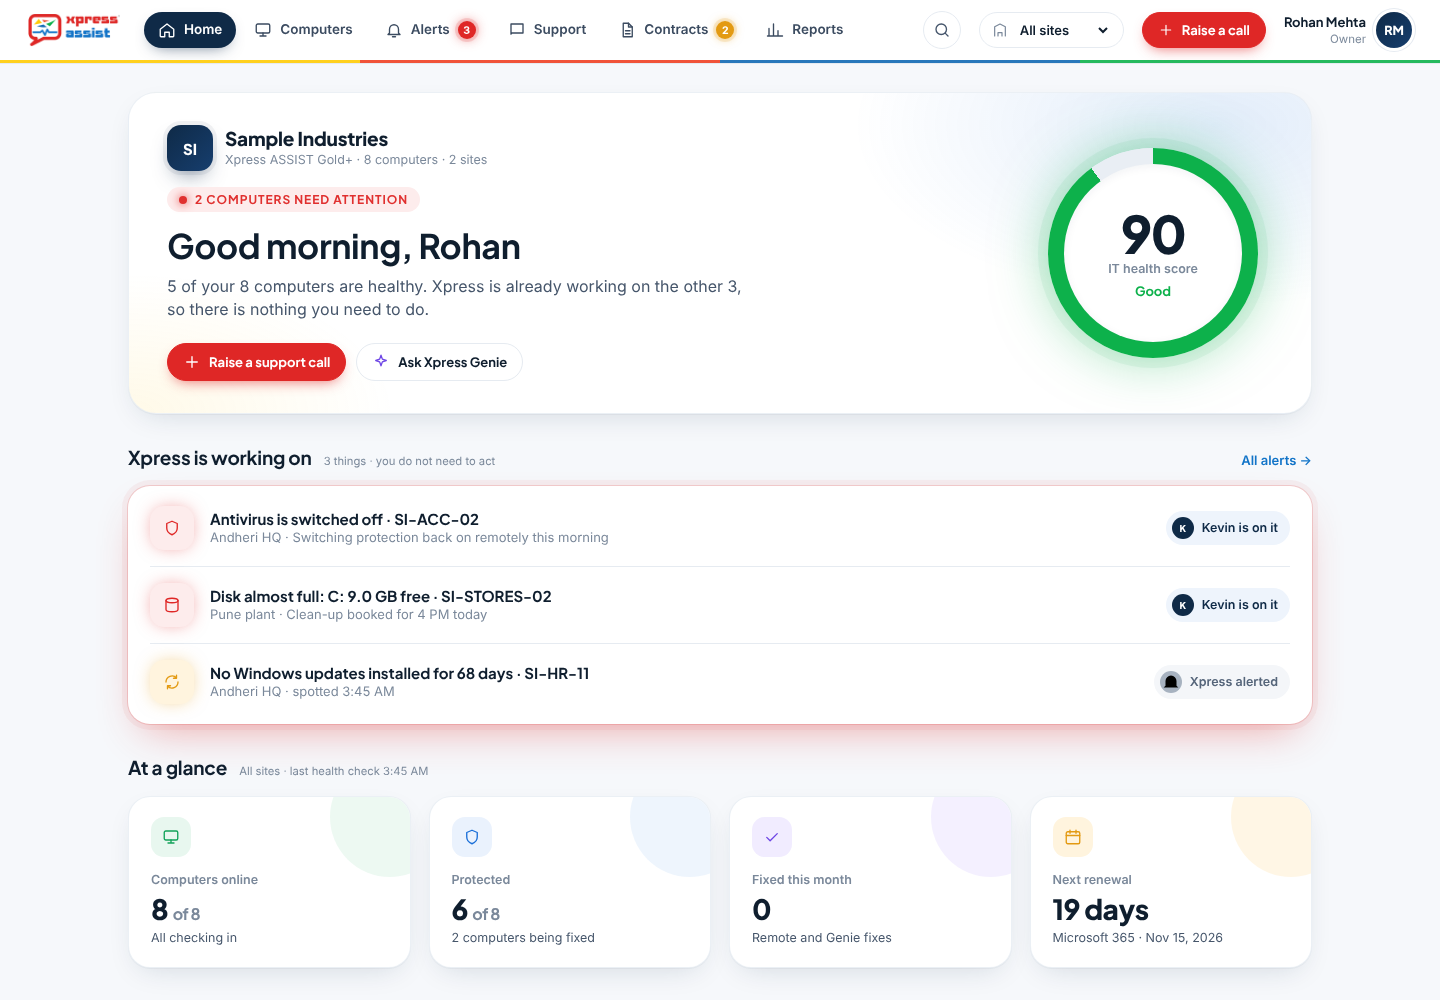Open the Fixed this month card
Image resolution: width=1440 pixels, height=1000 pixels.
(871, 882)
